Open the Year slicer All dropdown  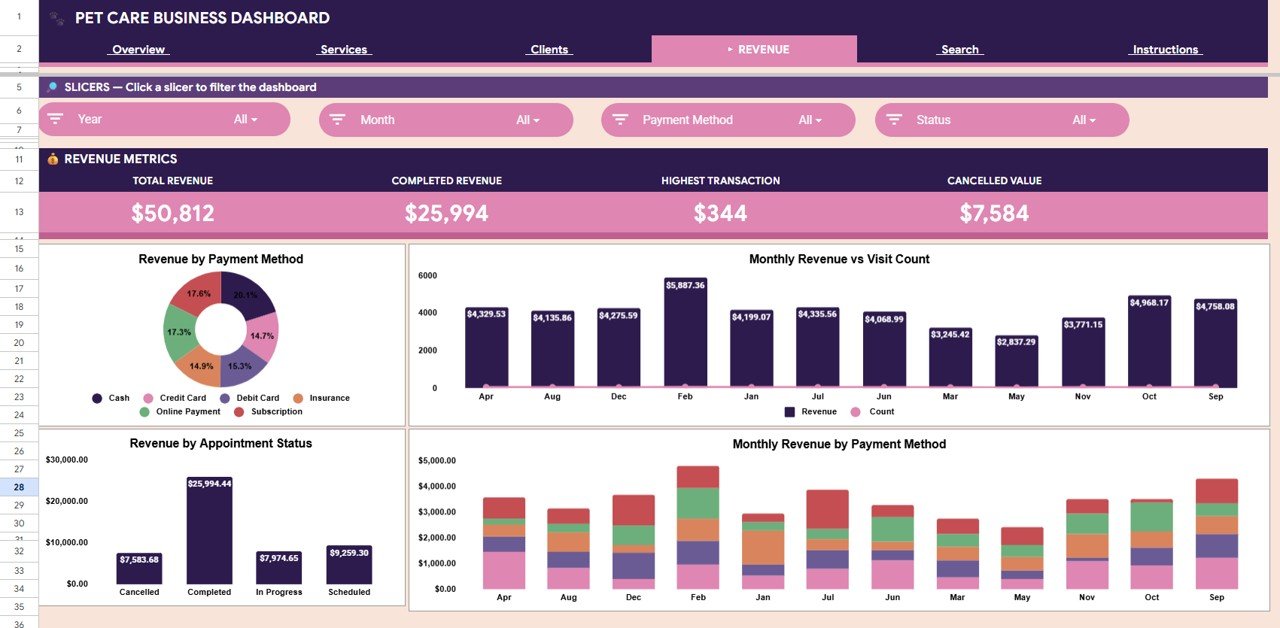coord(247,119)
